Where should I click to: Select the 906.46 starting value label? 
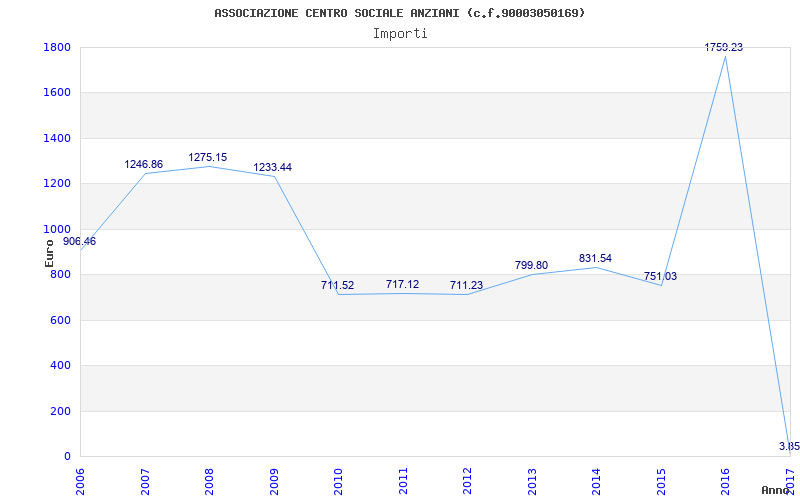click(x=79, y=241)
